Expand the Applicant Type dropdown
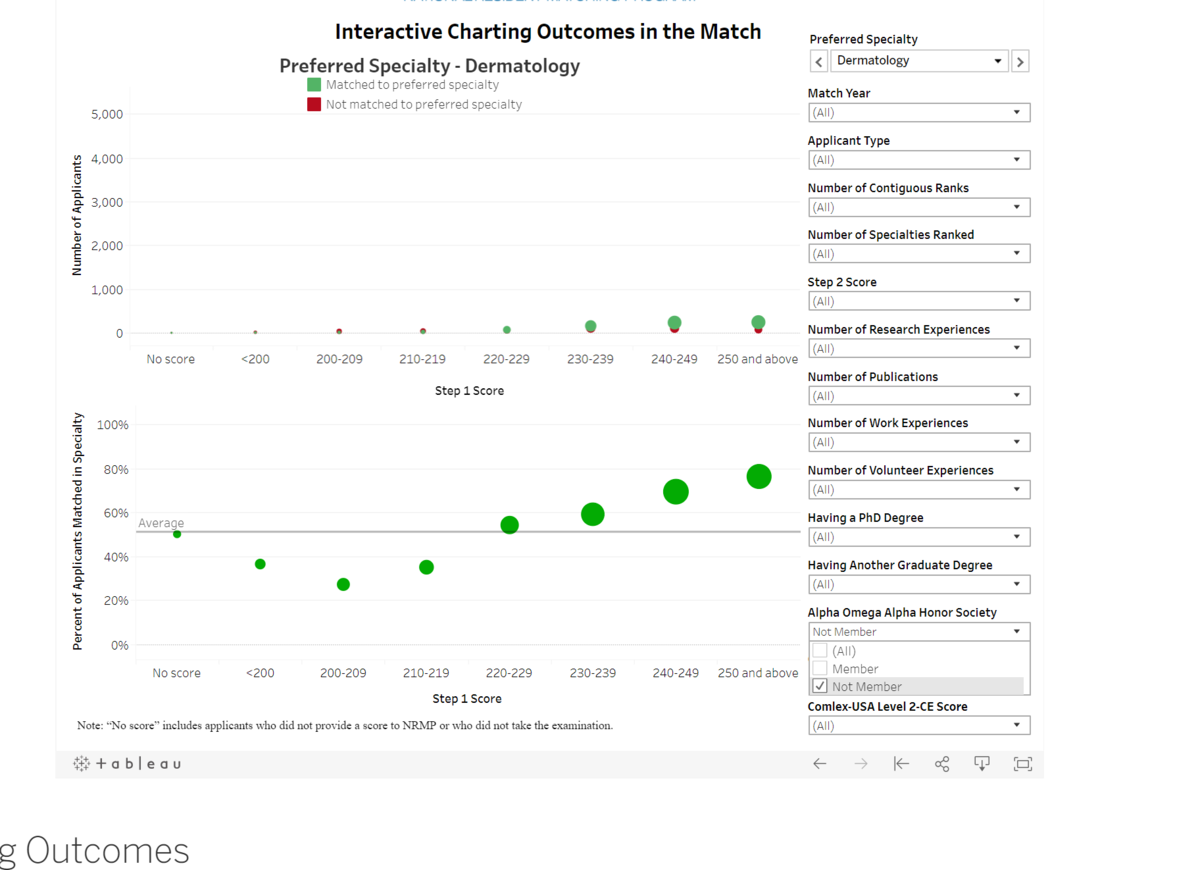 pos(918,160)
